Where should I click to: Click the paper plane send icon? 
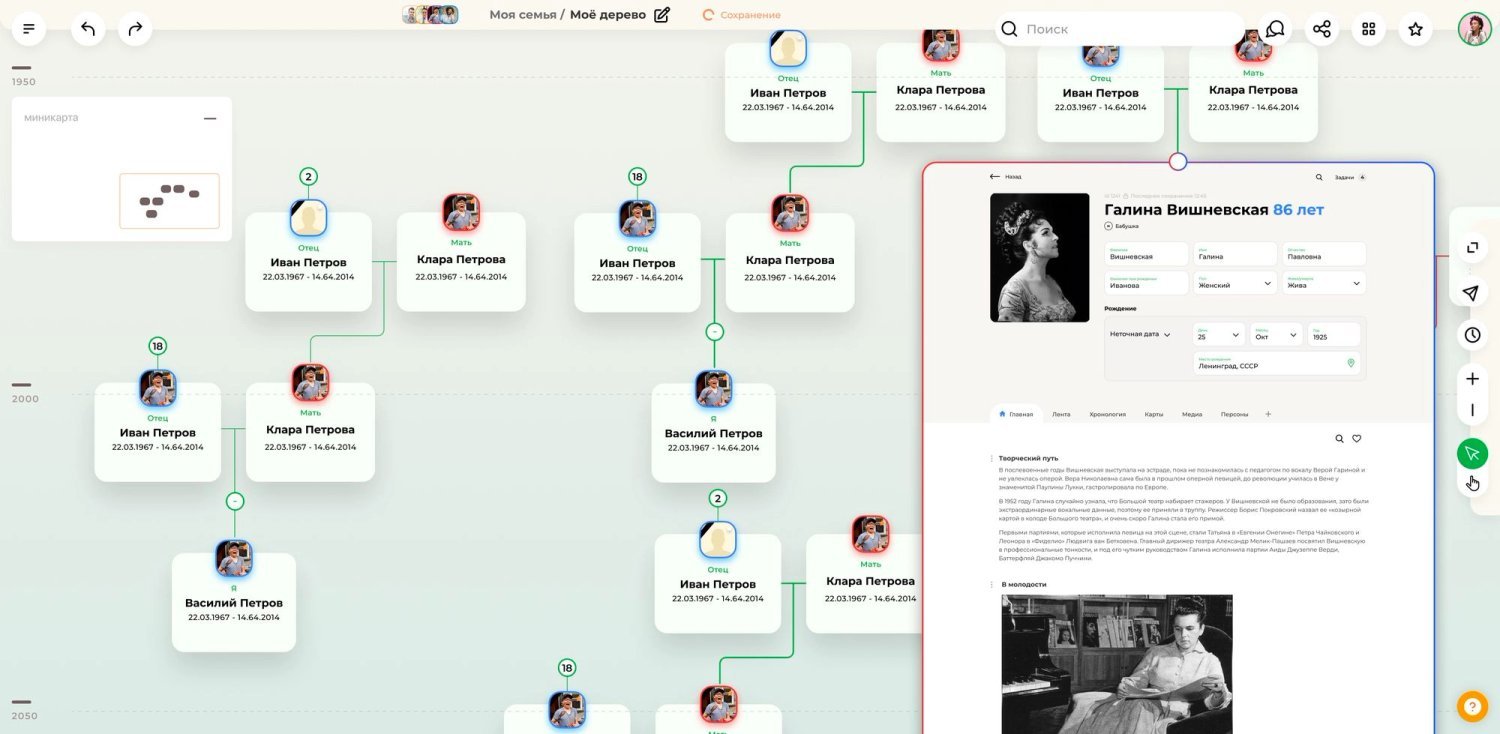[x=1471, y=293]
